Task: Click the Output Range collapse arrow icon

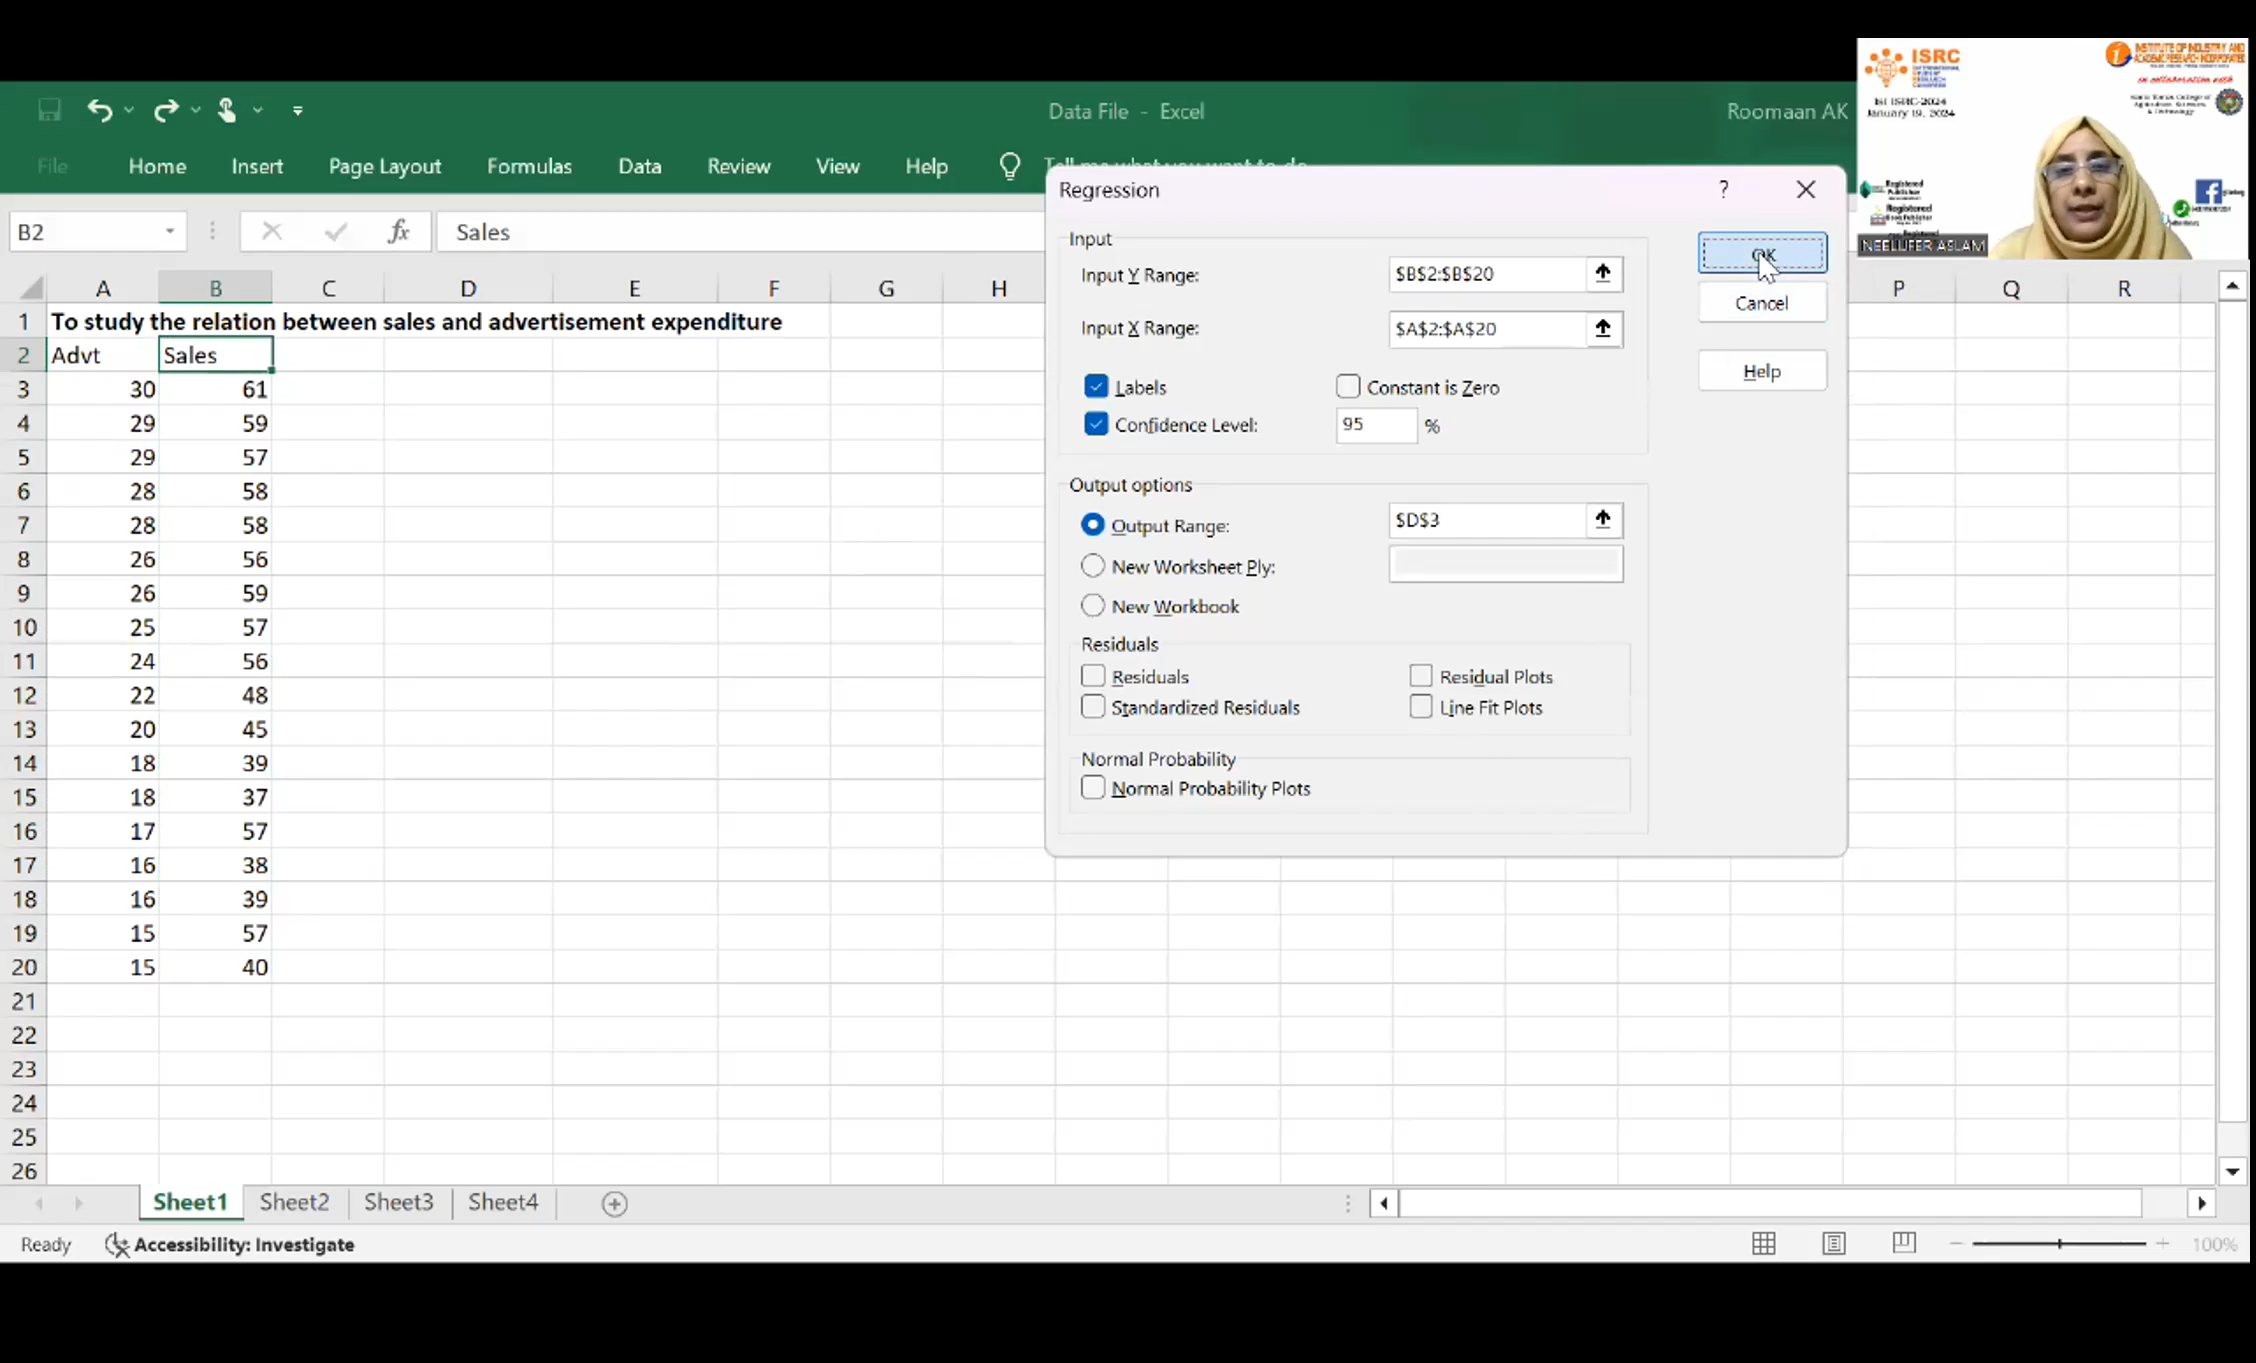Action: coord(1603,519)
